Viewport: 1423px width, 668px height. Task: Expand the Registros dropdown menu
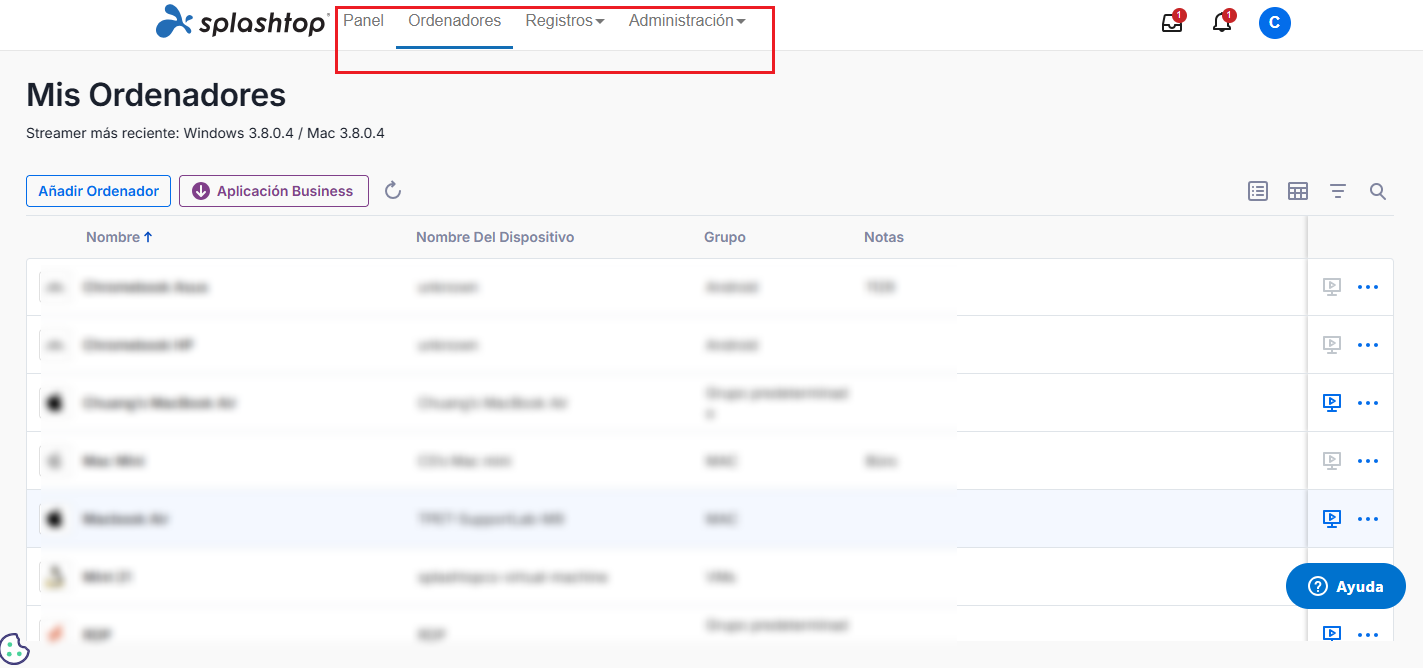[x=565, y=21]
